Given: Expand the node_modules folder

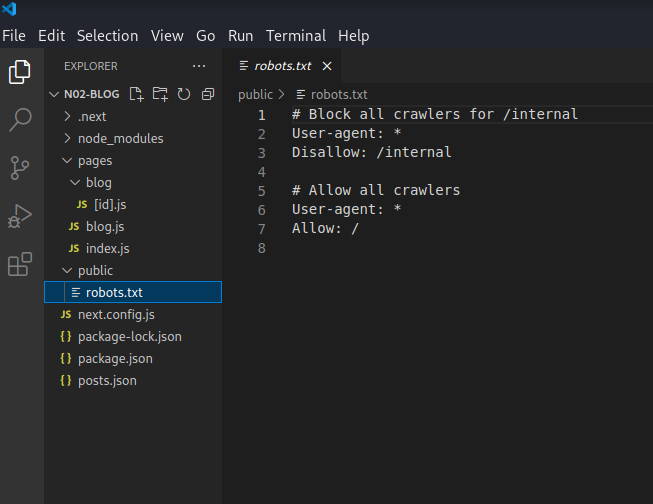Looking at the screenshot, I should [x=120, y=138].
